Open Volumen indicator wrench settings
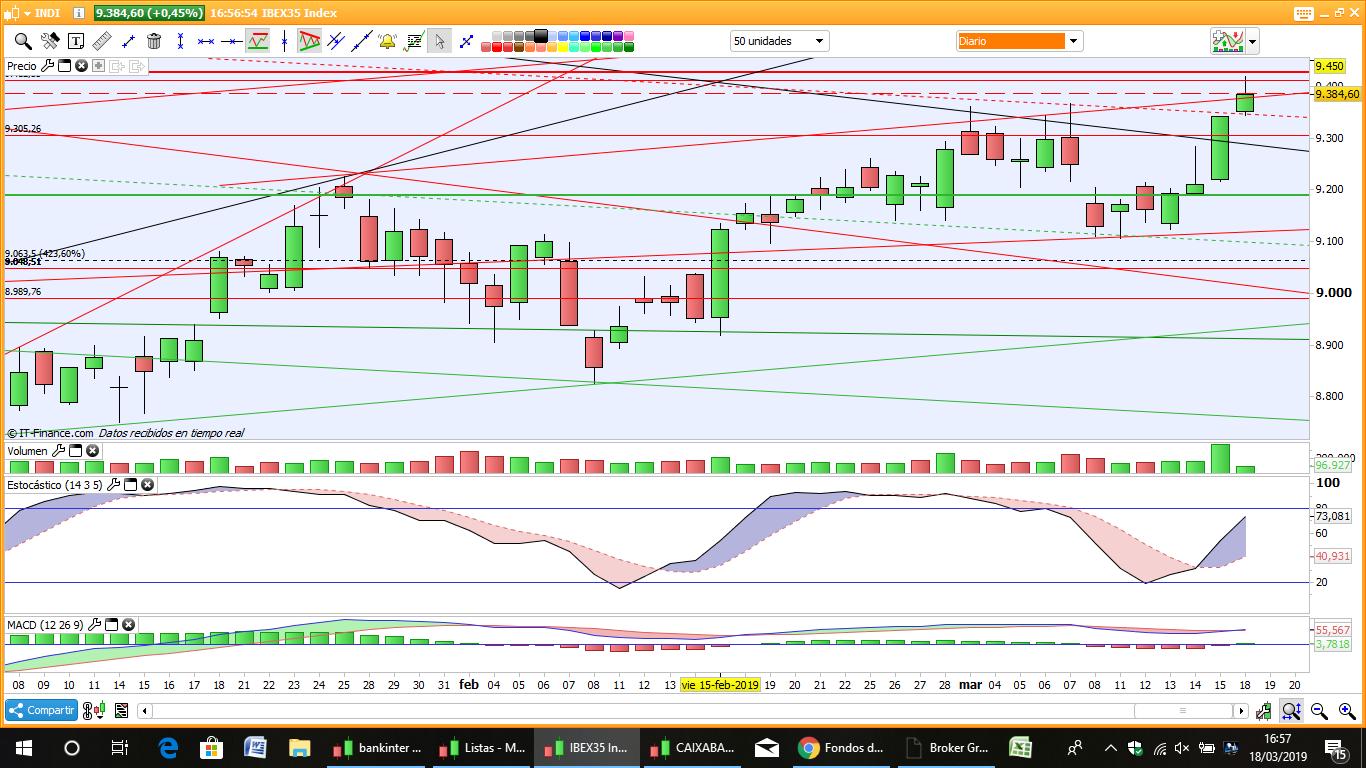This screenshot has height=768, width=1366. click(x=58, y=451)
